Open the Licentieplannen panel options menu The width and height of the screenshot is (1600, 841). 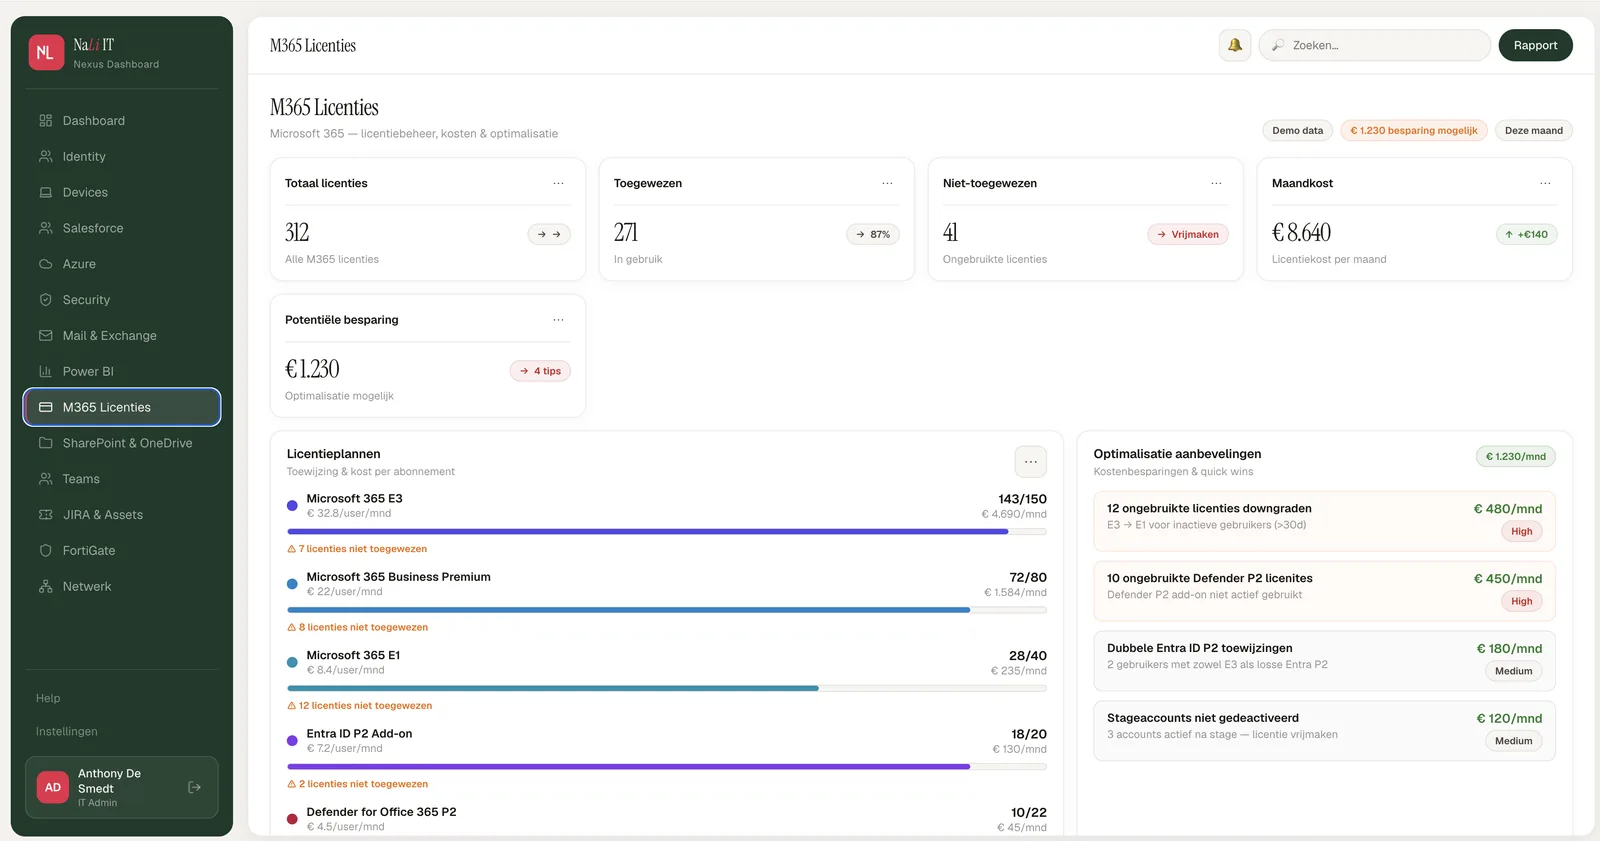(1031, 462)
